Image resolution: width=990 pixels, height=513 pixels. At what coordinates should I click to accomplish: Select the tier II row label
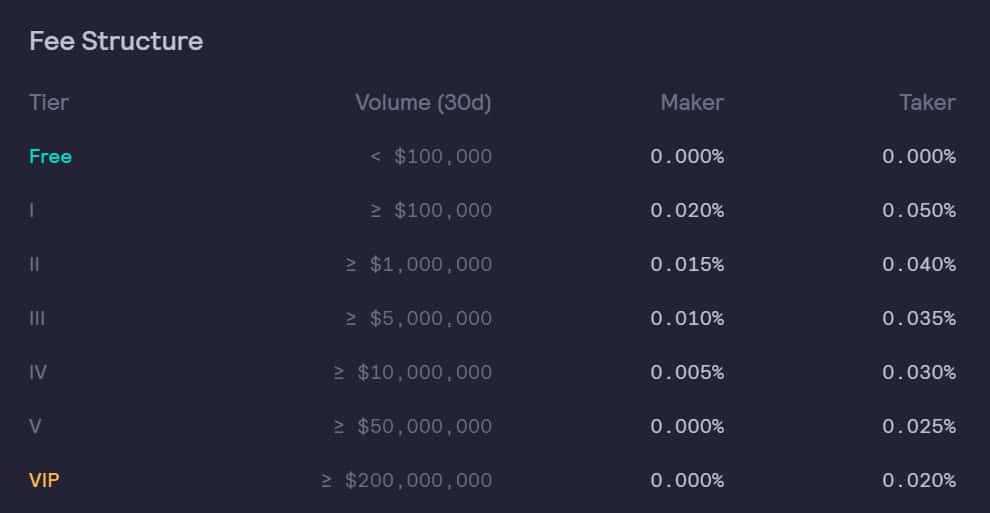click(35, 264)
